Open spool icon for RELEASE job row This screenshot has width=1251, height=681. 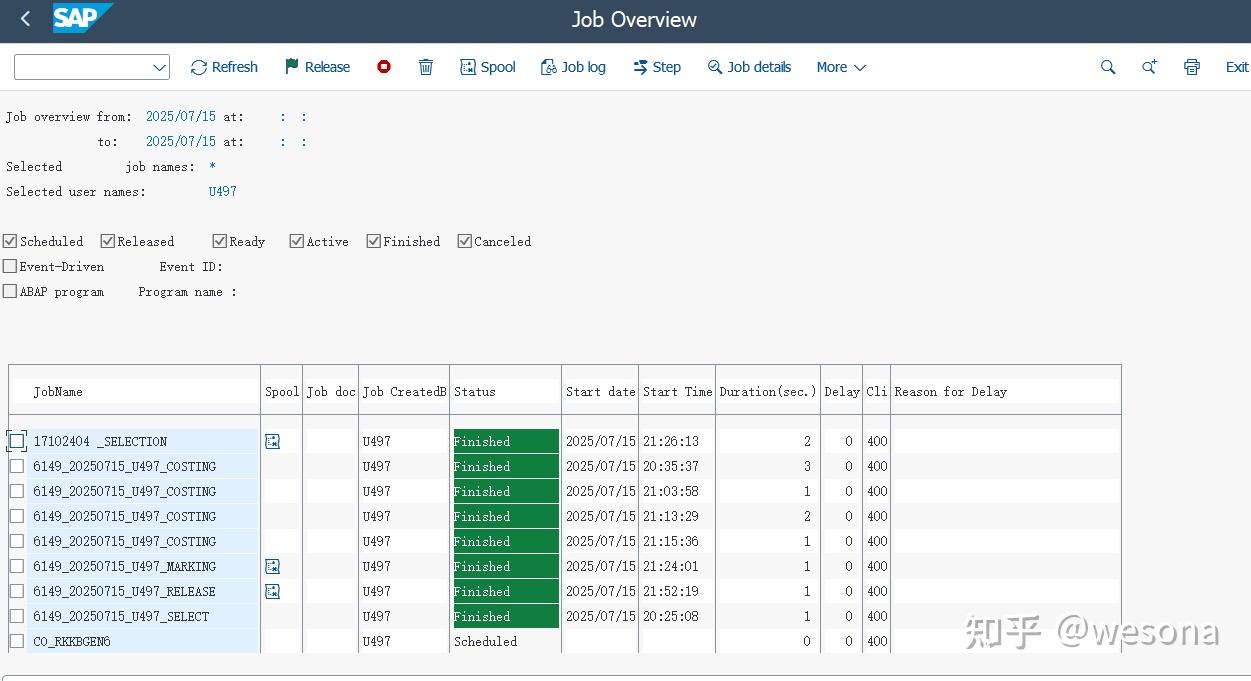pos(272,591)
